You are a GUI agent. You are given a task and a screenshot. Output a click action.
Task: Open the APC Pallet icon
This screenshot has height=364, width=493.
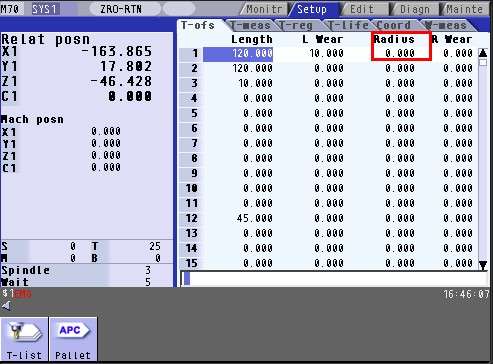(73, 339)
